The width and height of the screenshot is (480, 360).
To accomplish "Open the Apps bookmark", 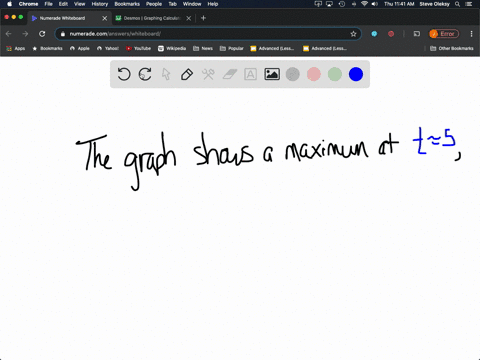I will click(16, 48).
